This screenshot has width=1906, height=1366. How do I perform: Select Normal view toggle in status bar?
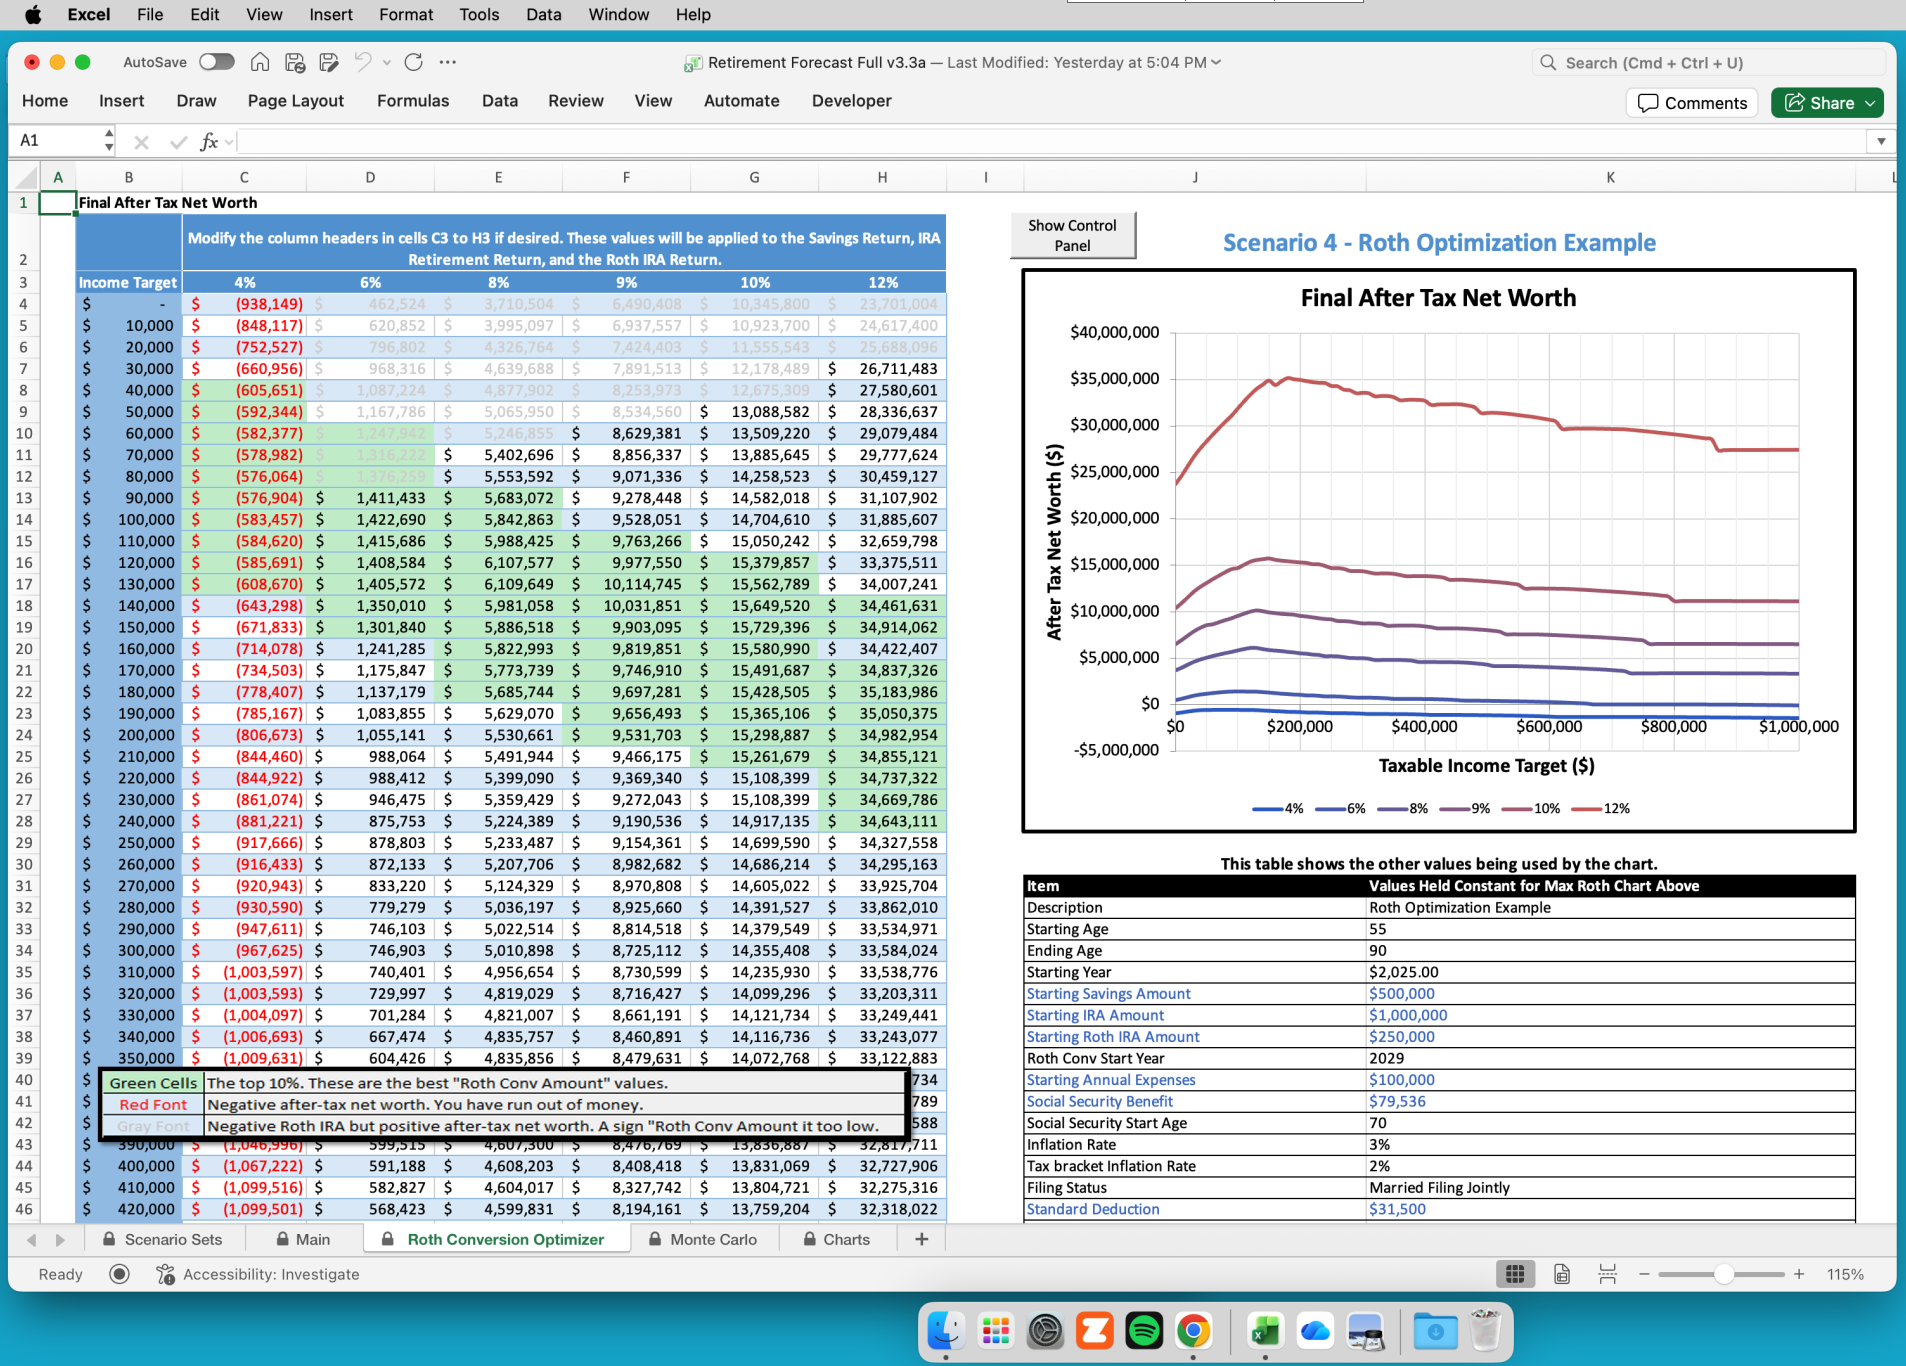1515,1274
